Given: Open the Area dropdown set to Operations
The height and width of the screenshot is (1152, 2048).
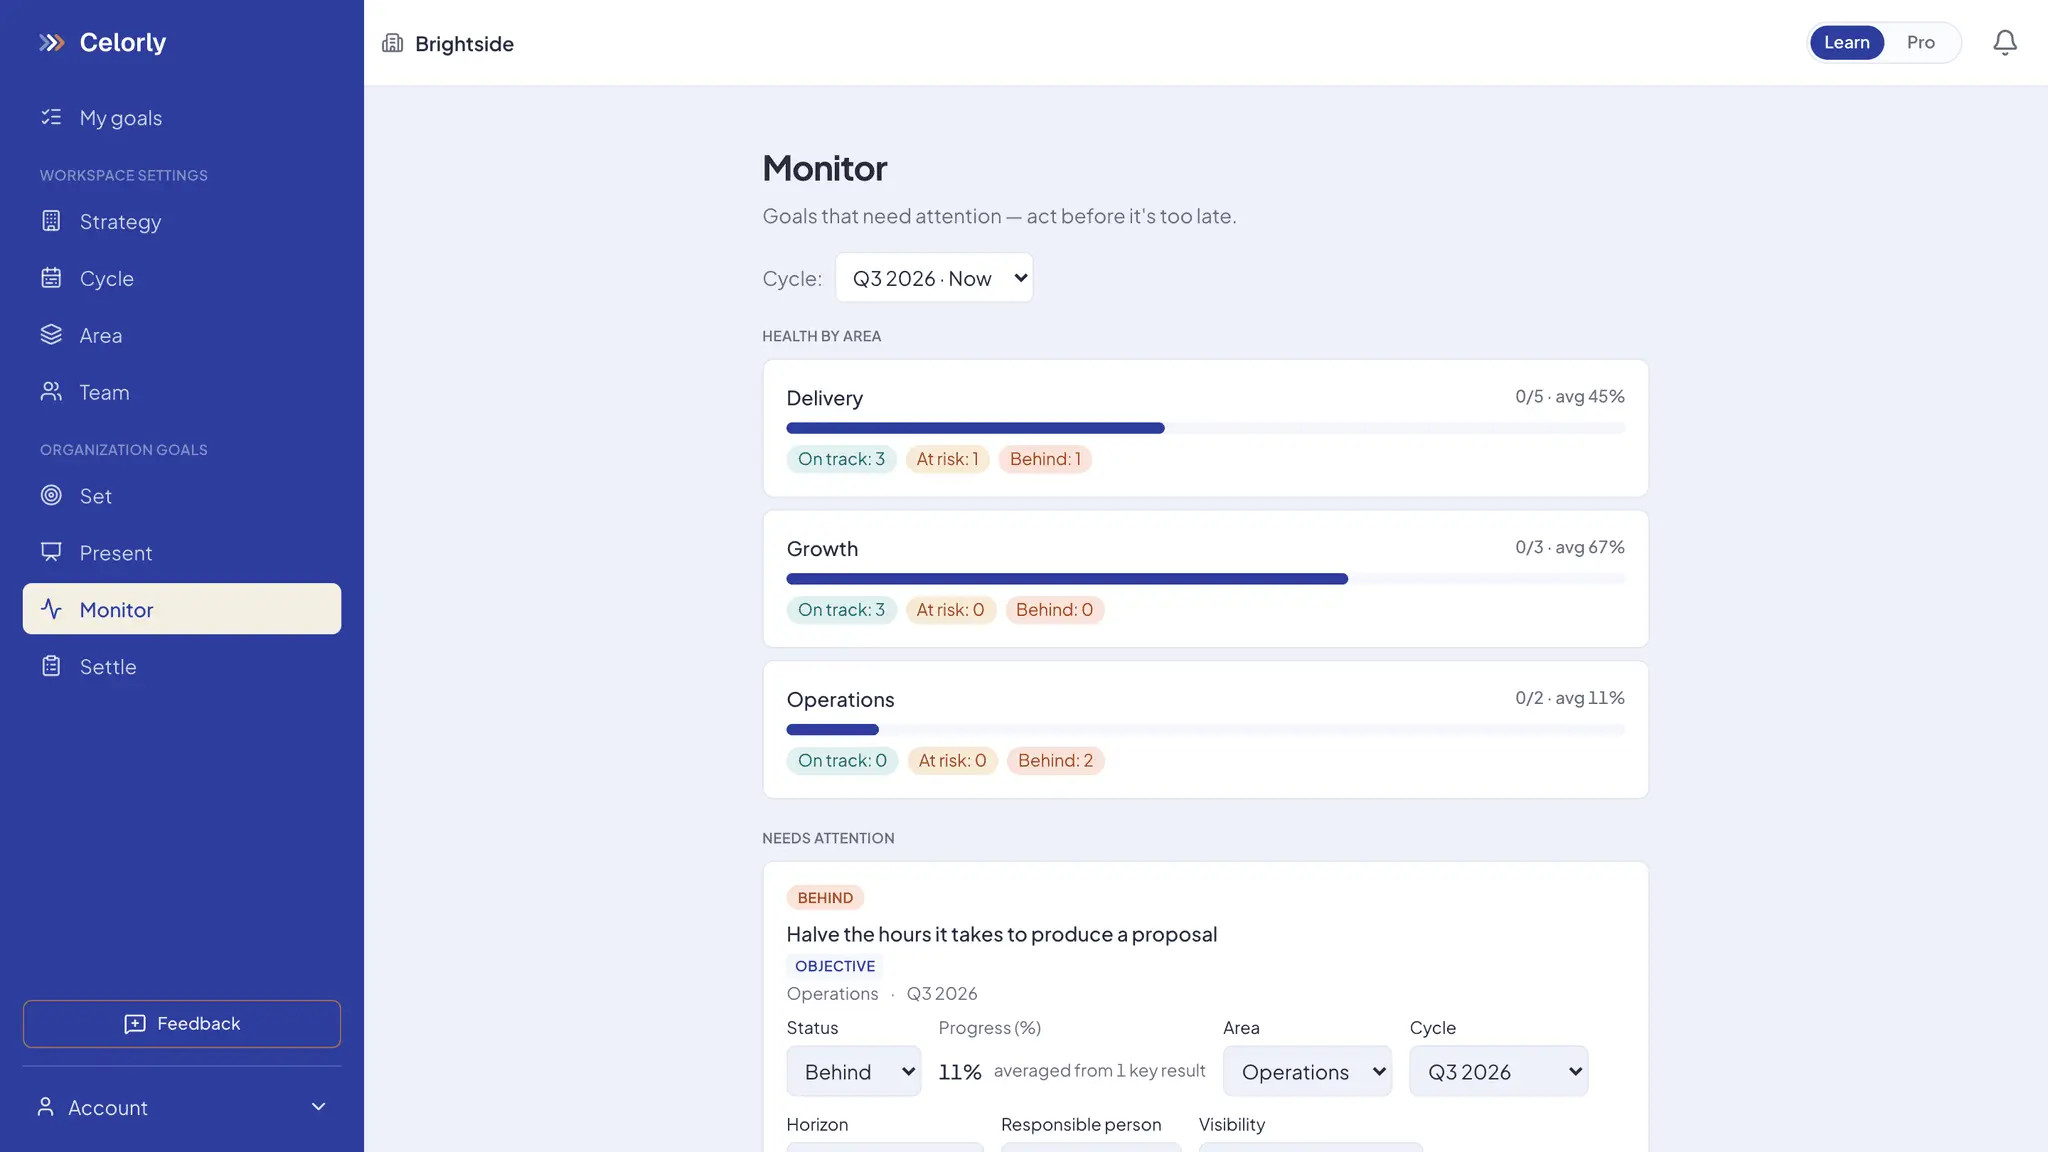Looking at the screenshot, I should click(1307, 1071).
